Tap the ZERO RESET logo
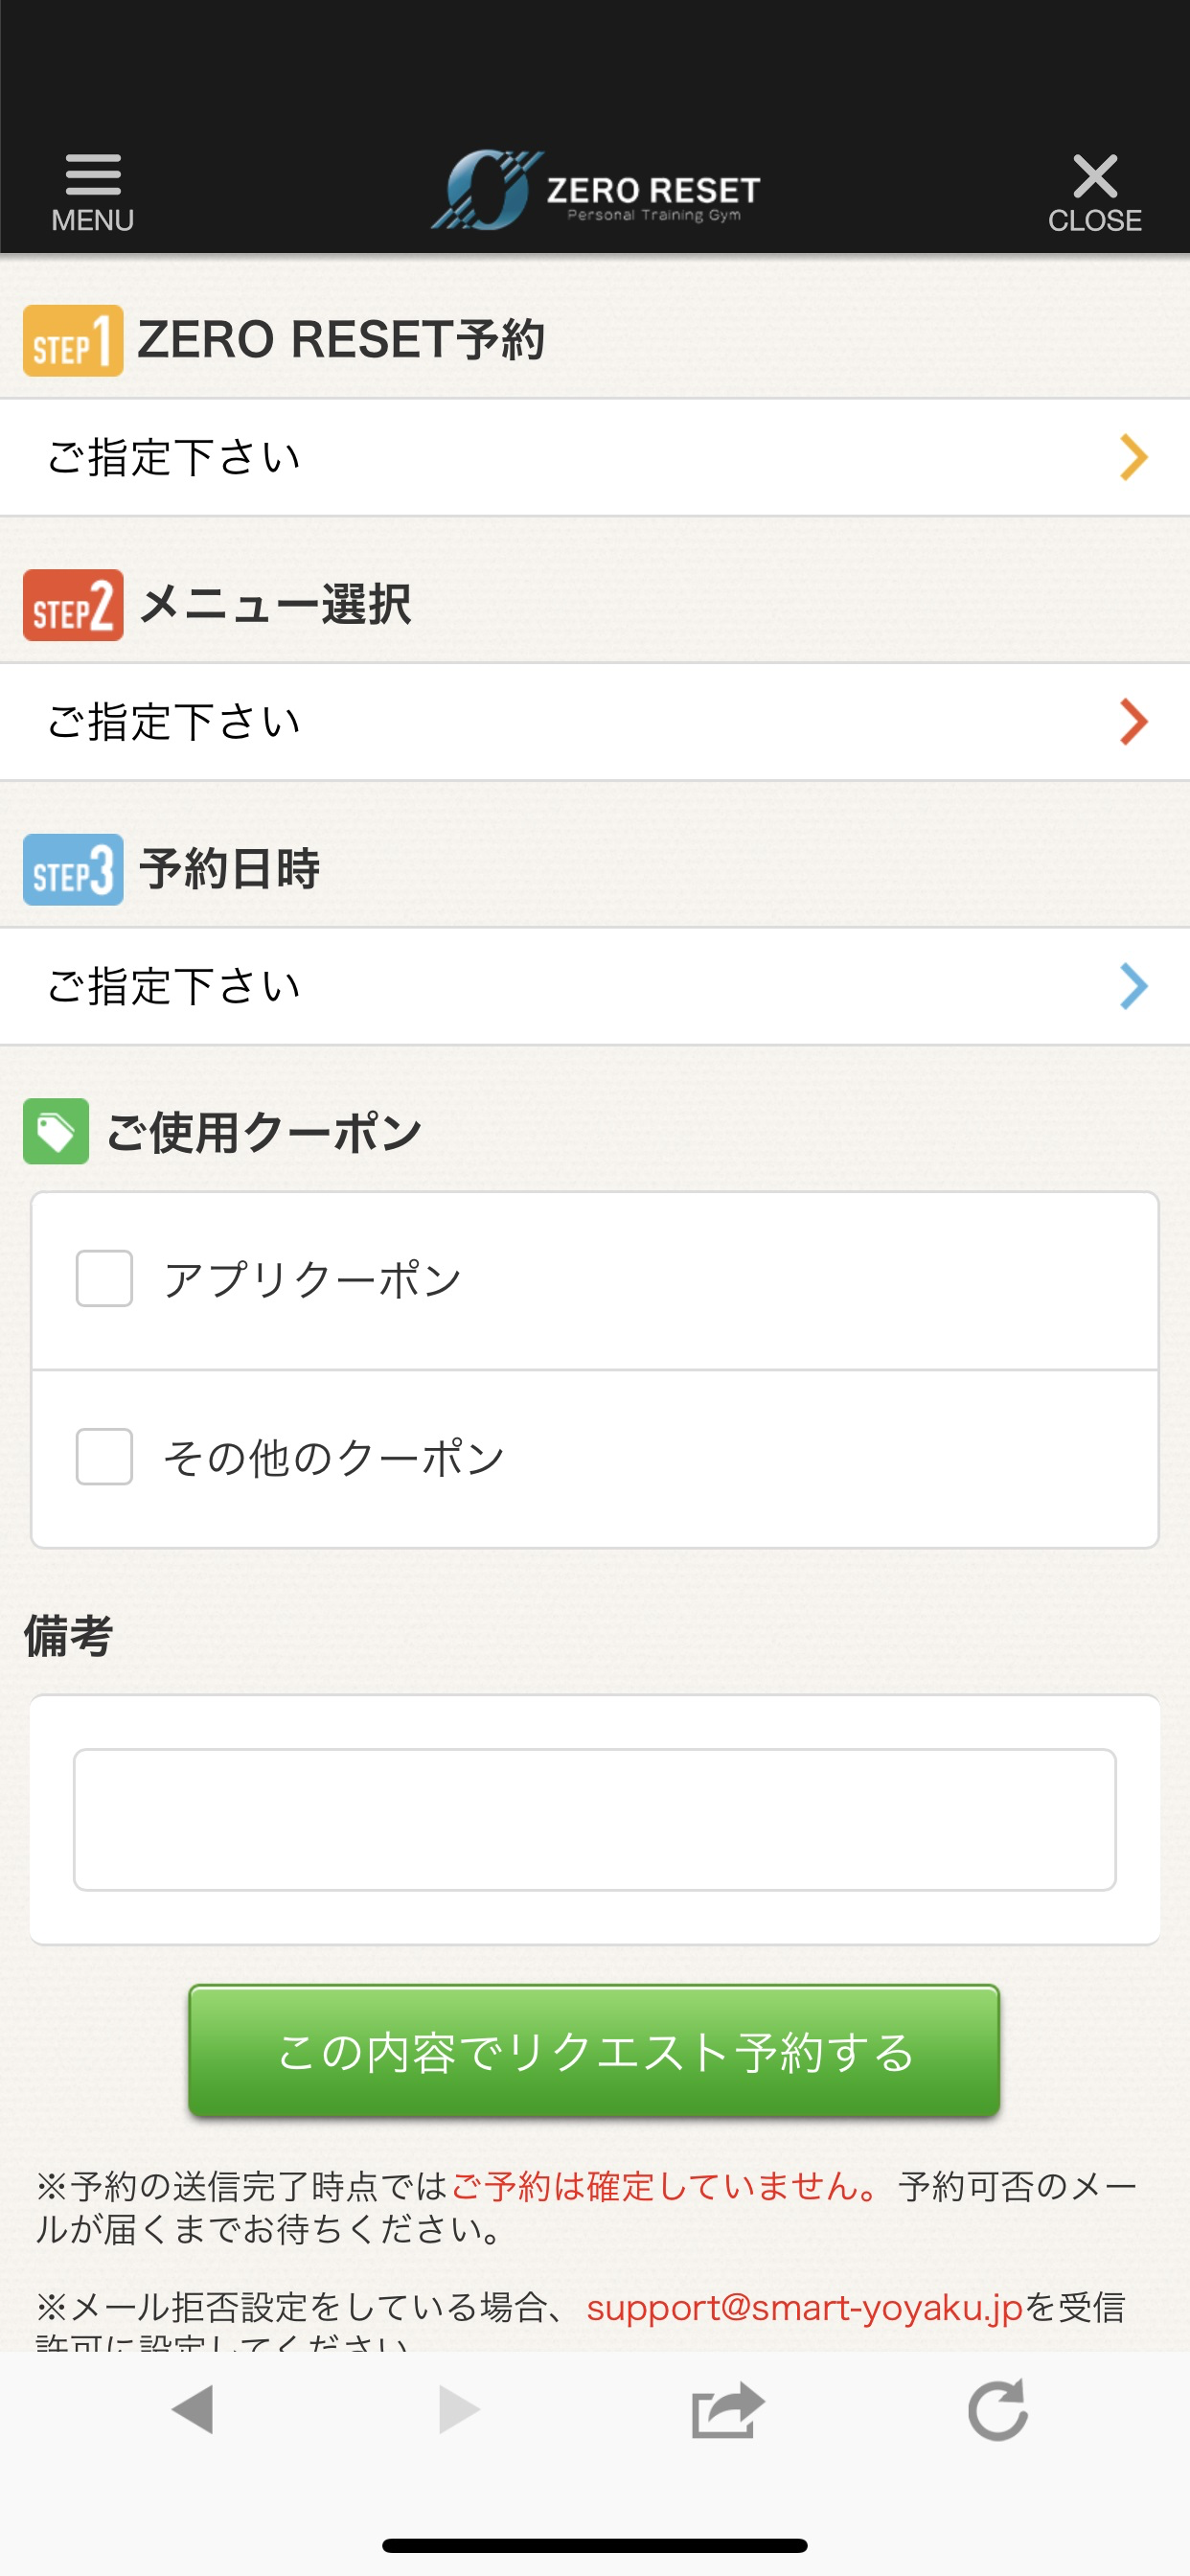Screen dimensions: 1190x2576 pos(595,190)
